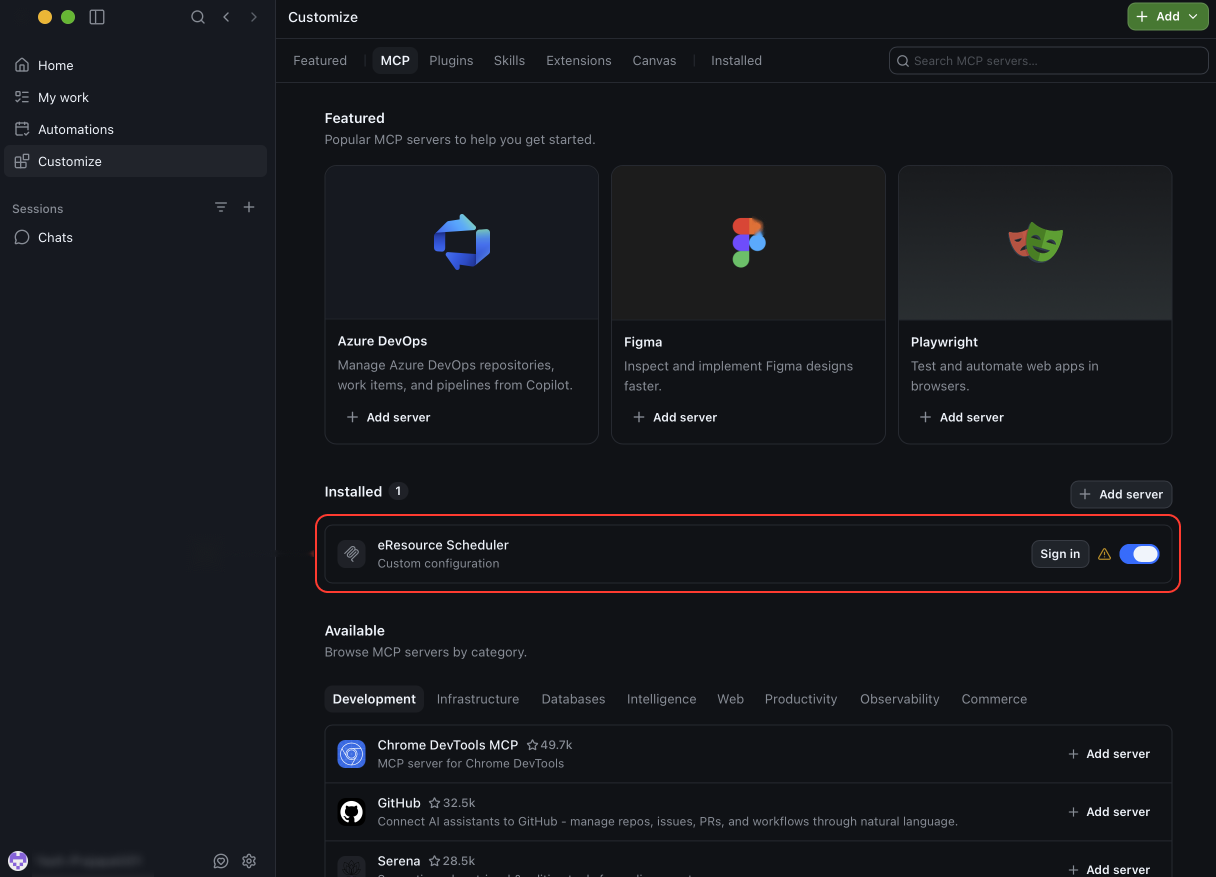
Task: Add server for Chrome DevTools MCP
Action: (x=1109, y=754)
